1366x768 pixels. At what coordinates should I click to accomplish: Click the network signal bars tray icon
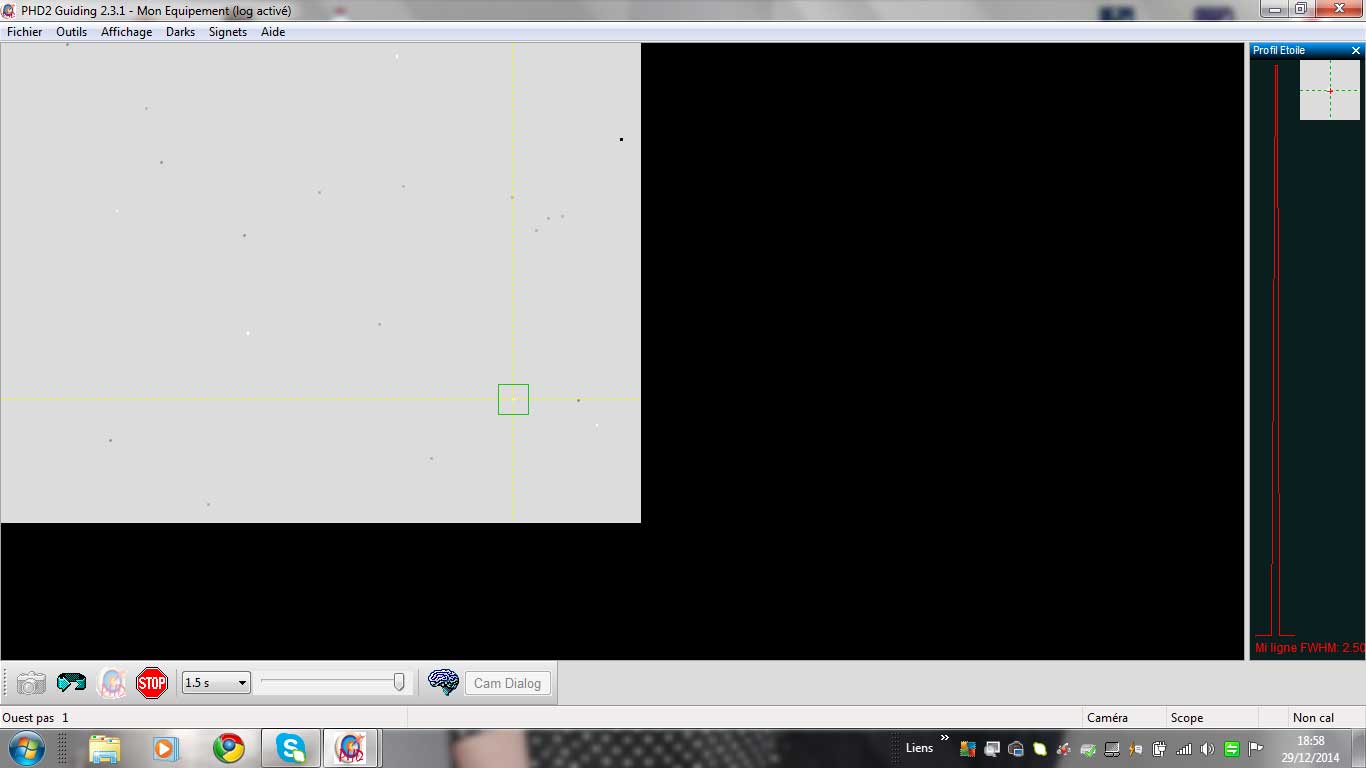1184,749
